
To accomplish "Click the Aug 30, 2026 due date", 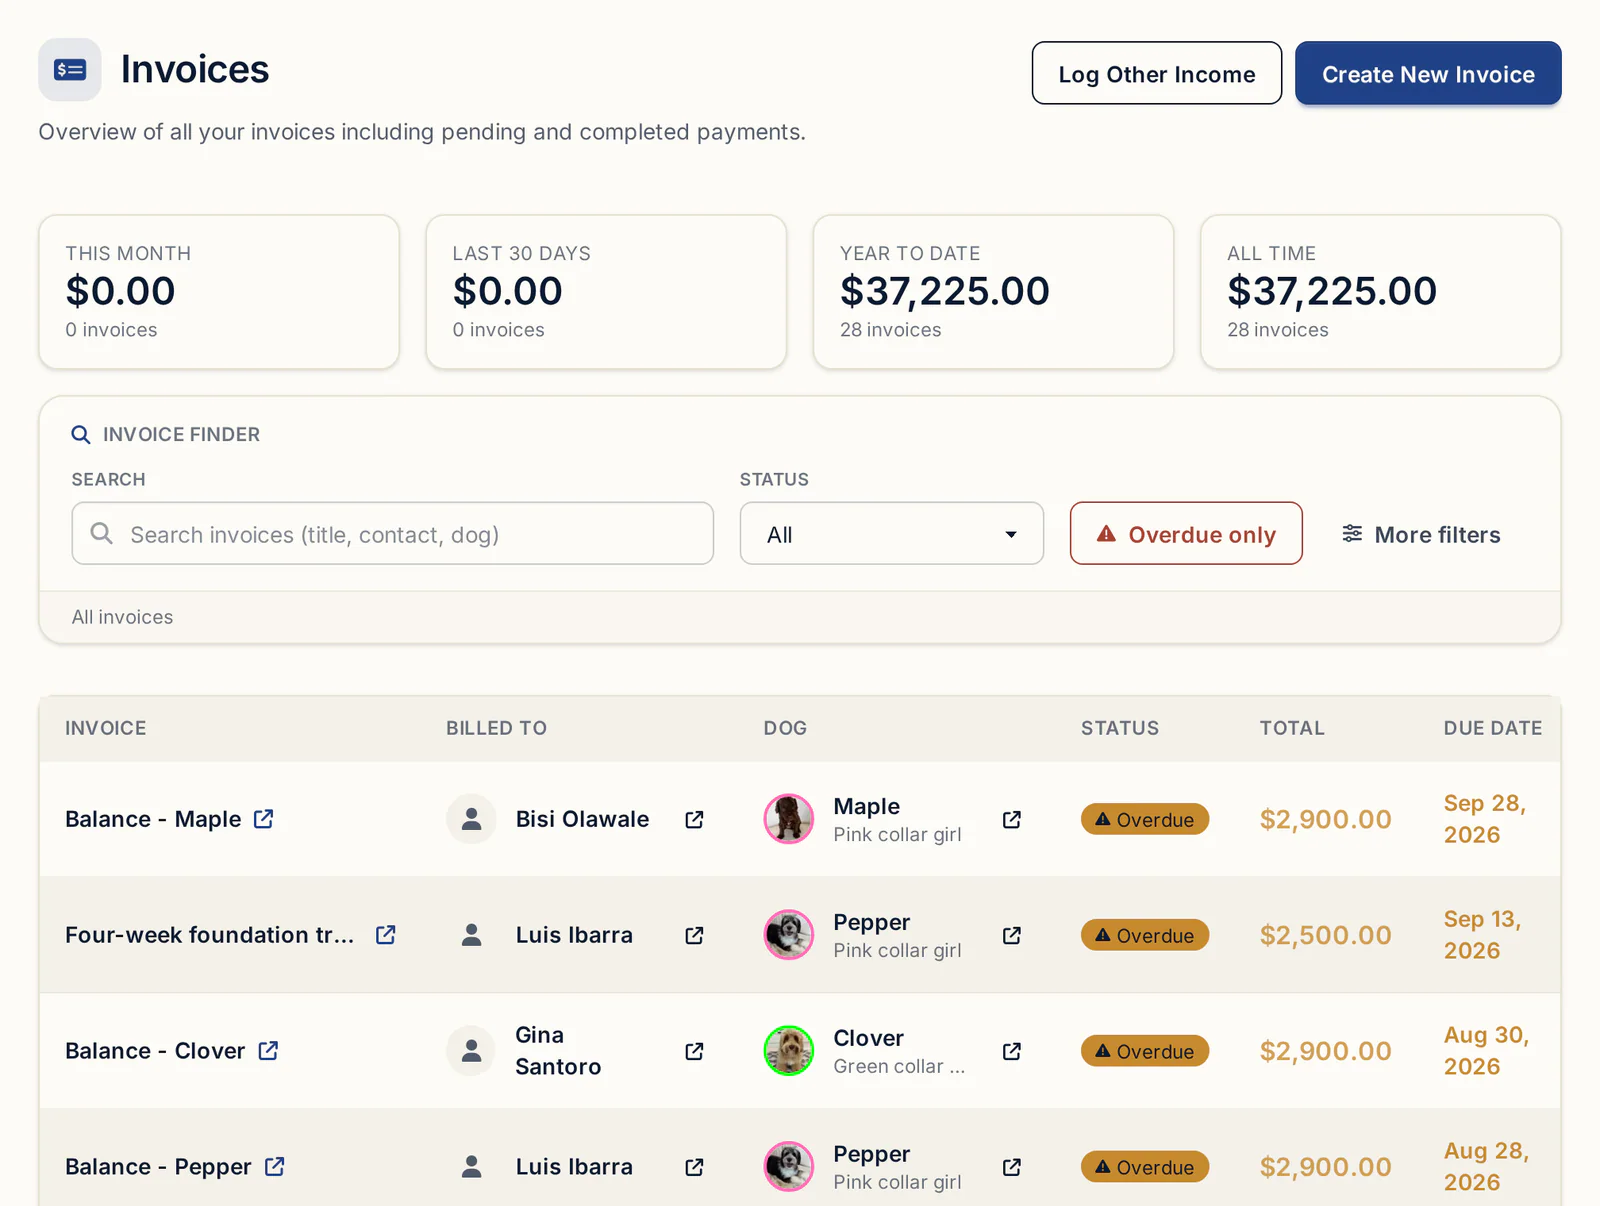I will [x=1487, y=1051].
